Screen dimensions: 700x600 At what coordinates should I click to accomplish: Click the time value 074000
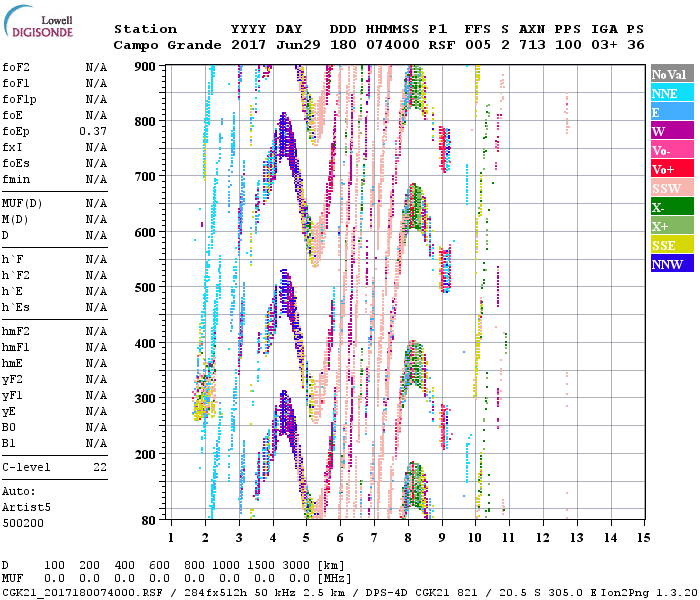click(393, 45)
